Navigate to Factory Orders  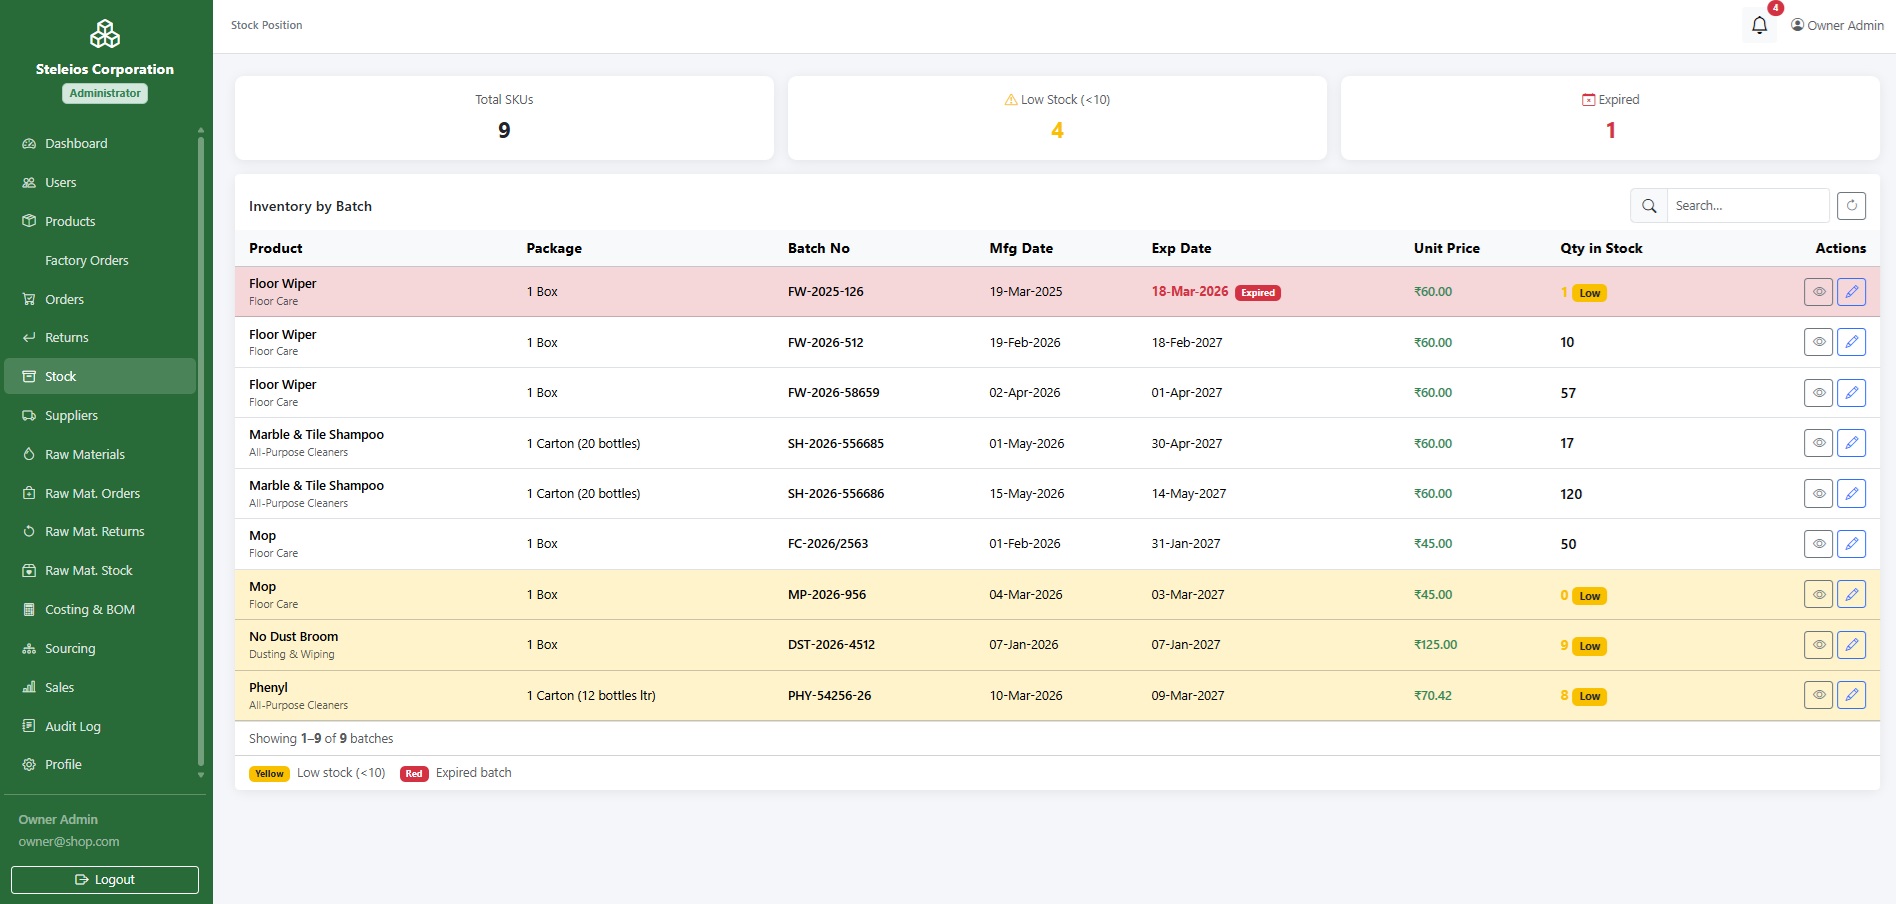pyautogui.click(x=100, y=260)
